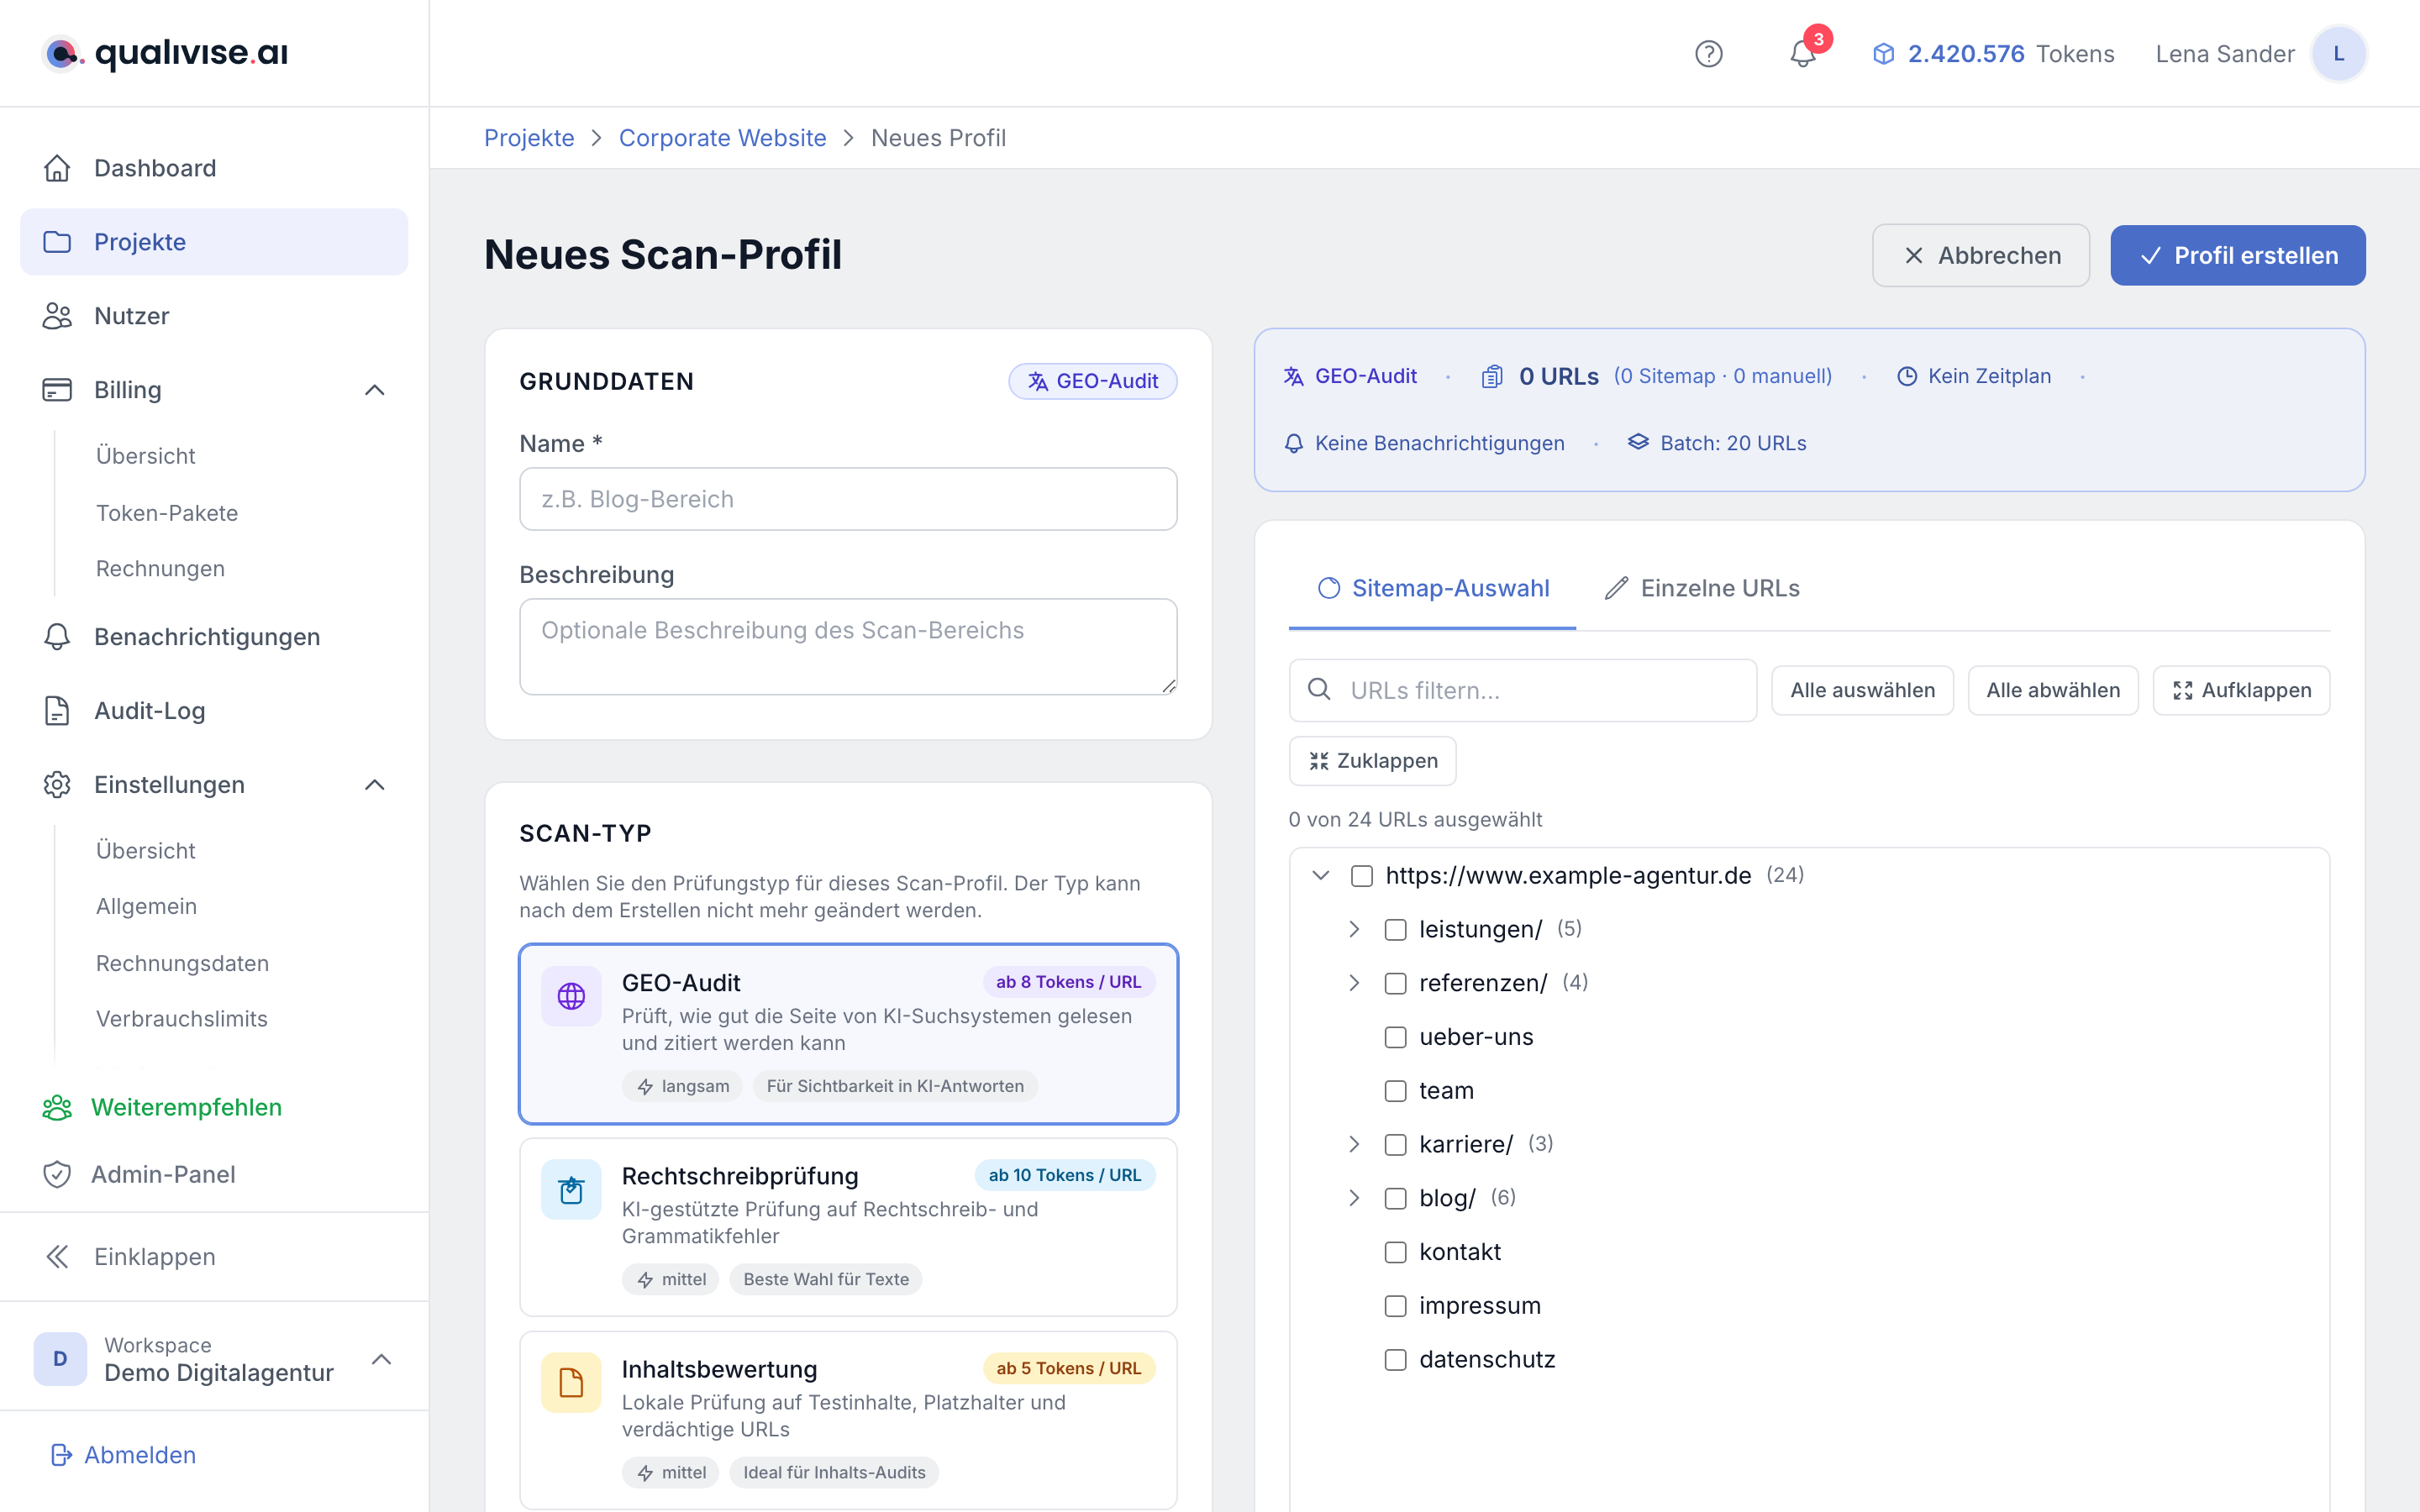2420x1512 pixels.
Task: Click the Alle auswählen button
Action: point(1862,690)
